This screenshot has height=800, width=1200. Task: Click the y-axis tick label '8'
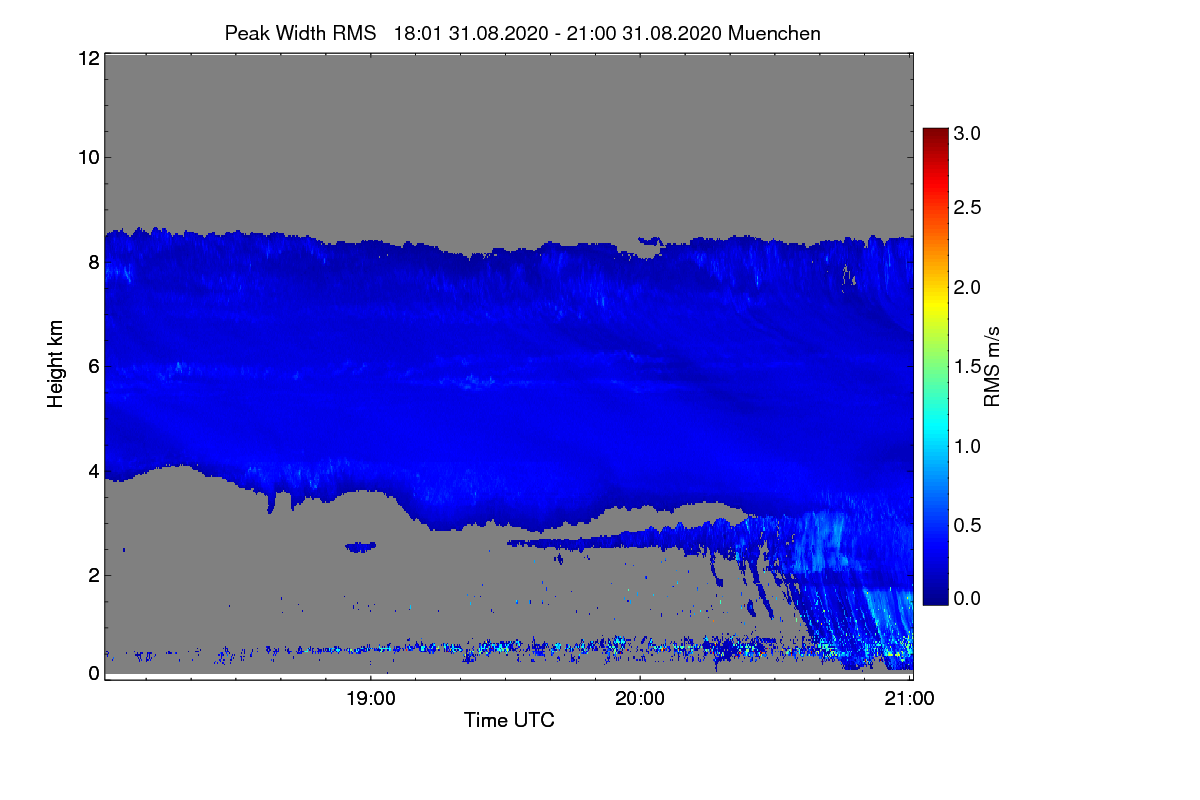point(93,262)
